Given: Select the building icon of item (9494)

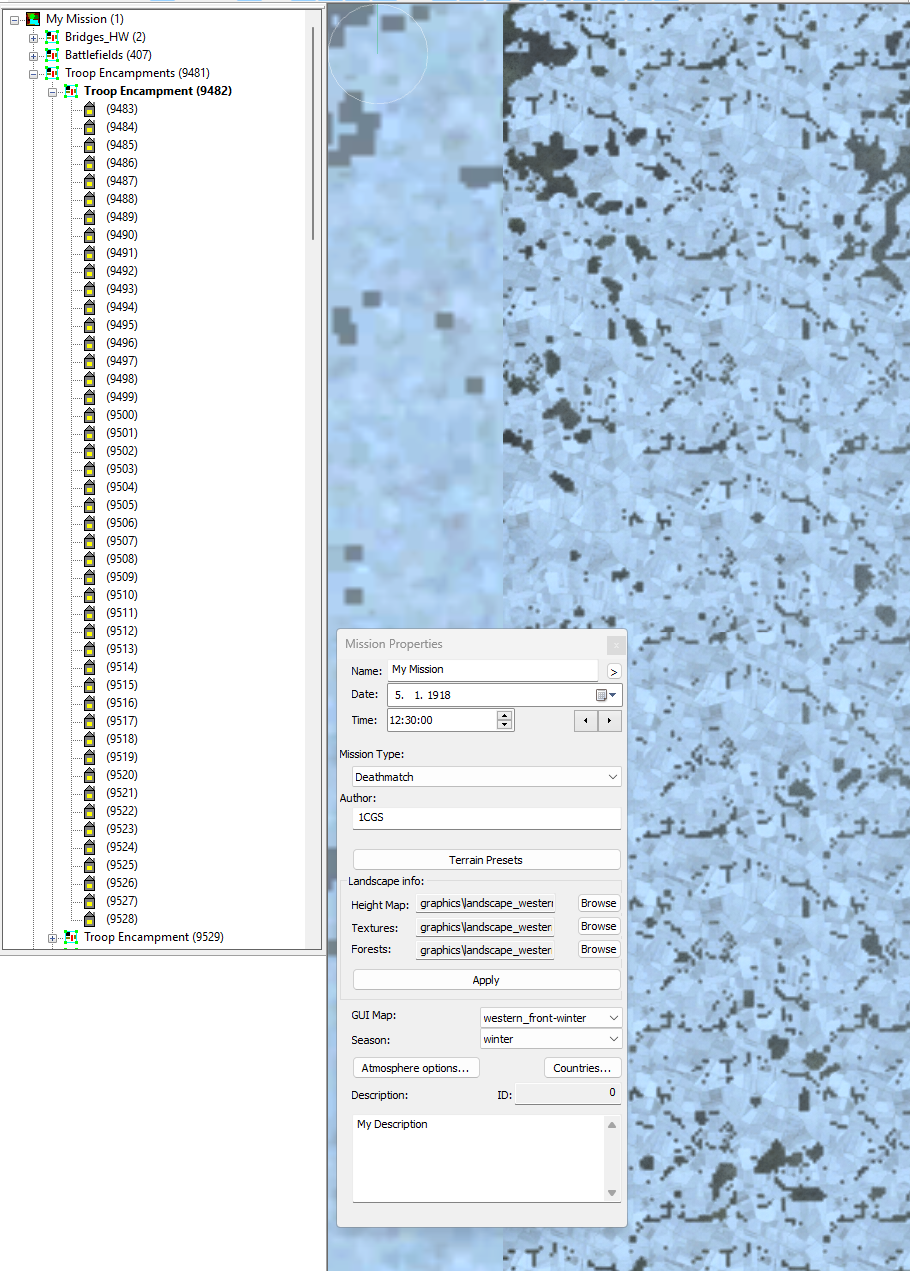Looking at the screenshot, I should point(89,307).
